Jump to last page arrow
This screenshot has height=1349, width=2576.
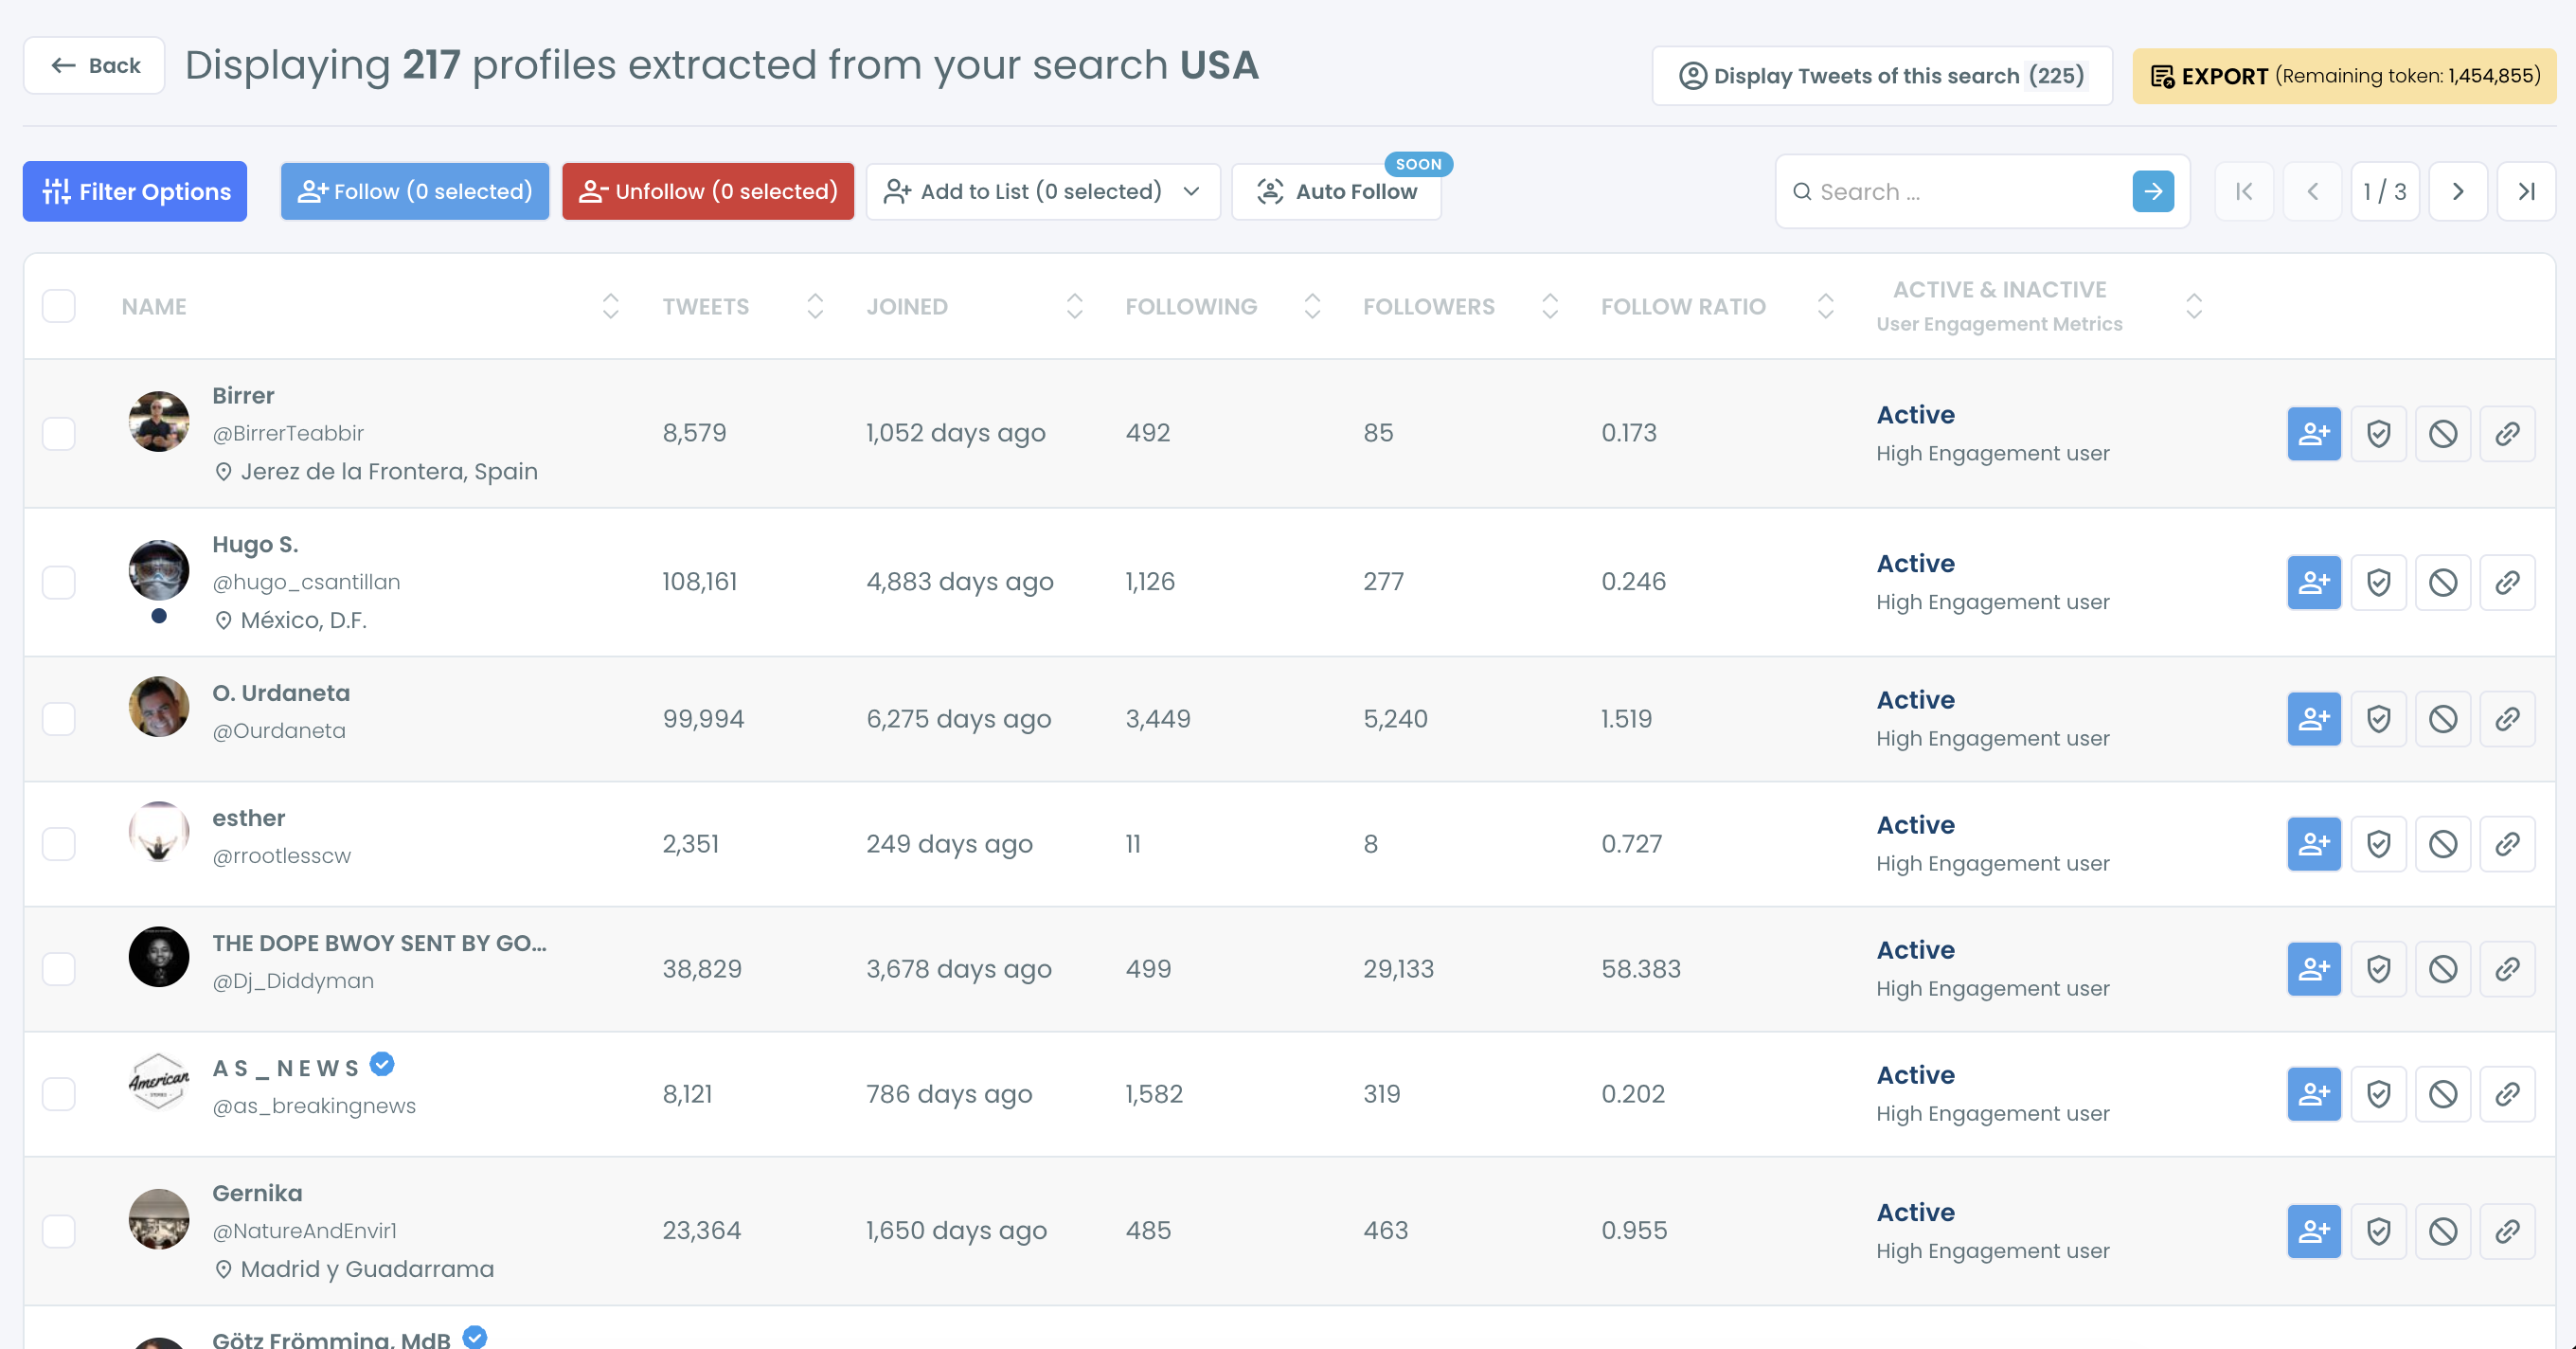pyautogui.click(x=2525, y=191)
